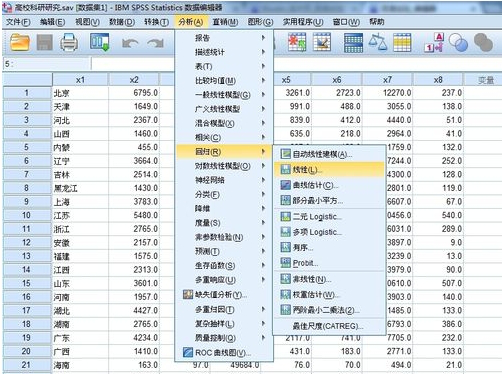Choose 非线性(N) regression option

pyautogui.click(x=329, y=279)
